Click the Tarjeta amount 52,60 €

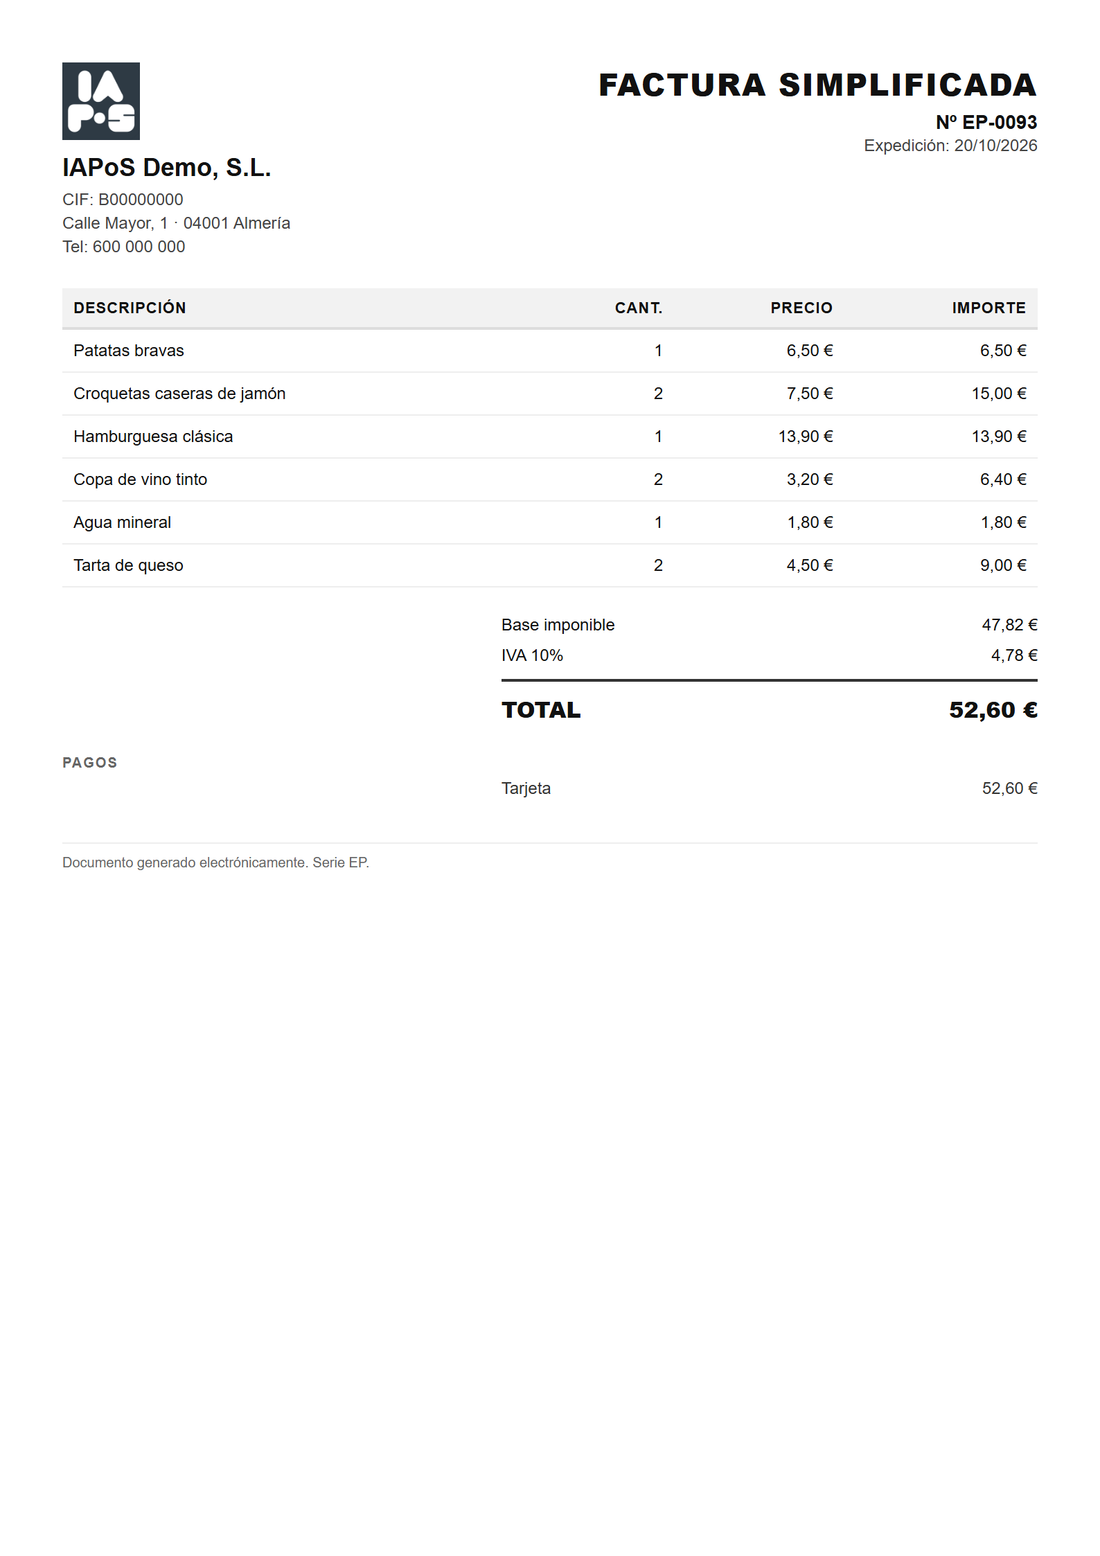[1009, 789]
